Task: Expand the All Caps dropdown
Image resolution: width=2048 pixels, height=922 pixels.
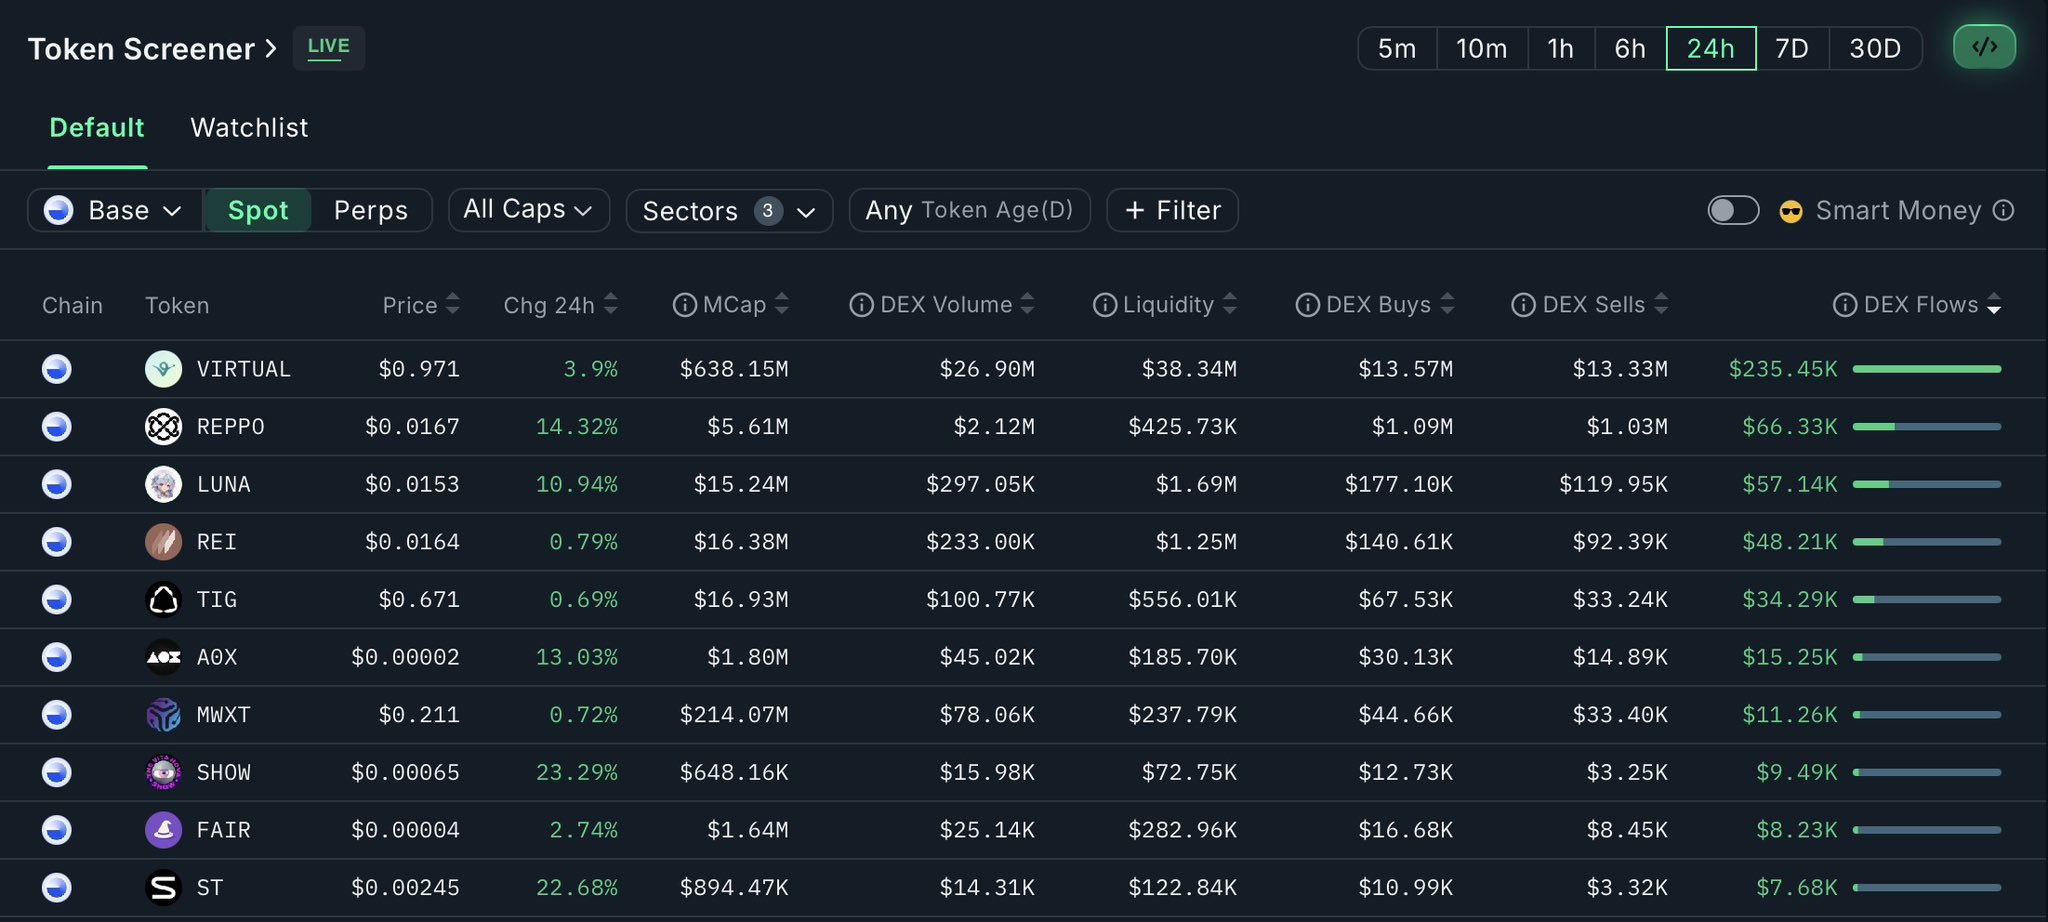Action: pyautogui.click(x=528, y=210)
